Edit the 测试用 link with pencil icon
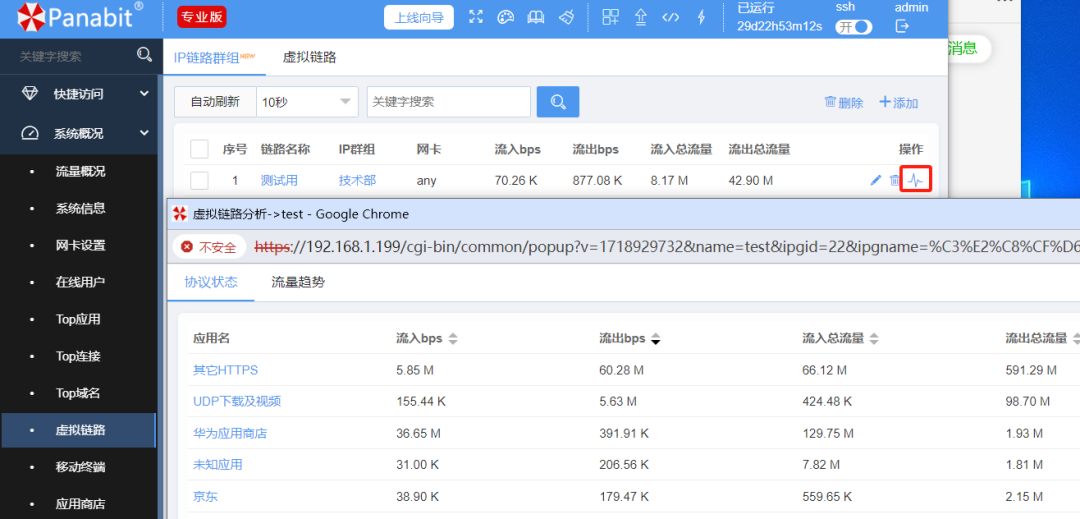Image resolution: width=1080 pixels, height=519 pixels. 875,180
